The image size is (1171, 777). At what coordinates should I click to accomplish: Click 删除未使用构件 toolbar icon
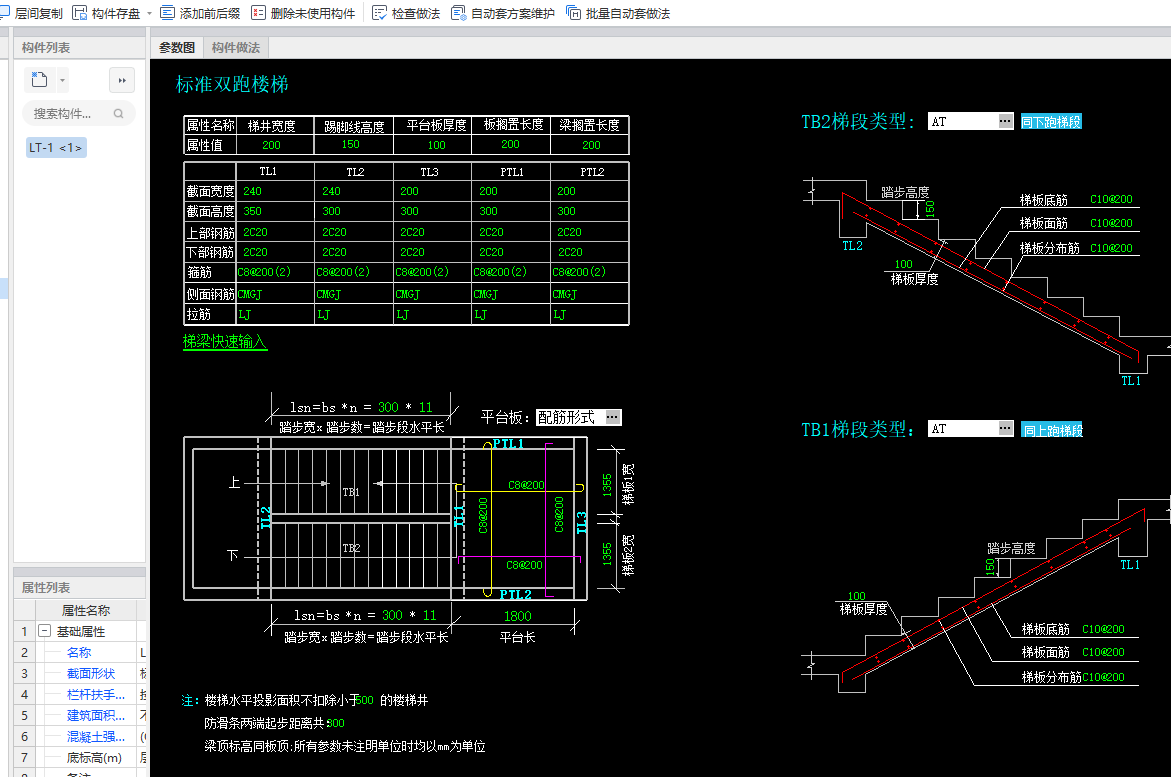(x=259, y=13)
